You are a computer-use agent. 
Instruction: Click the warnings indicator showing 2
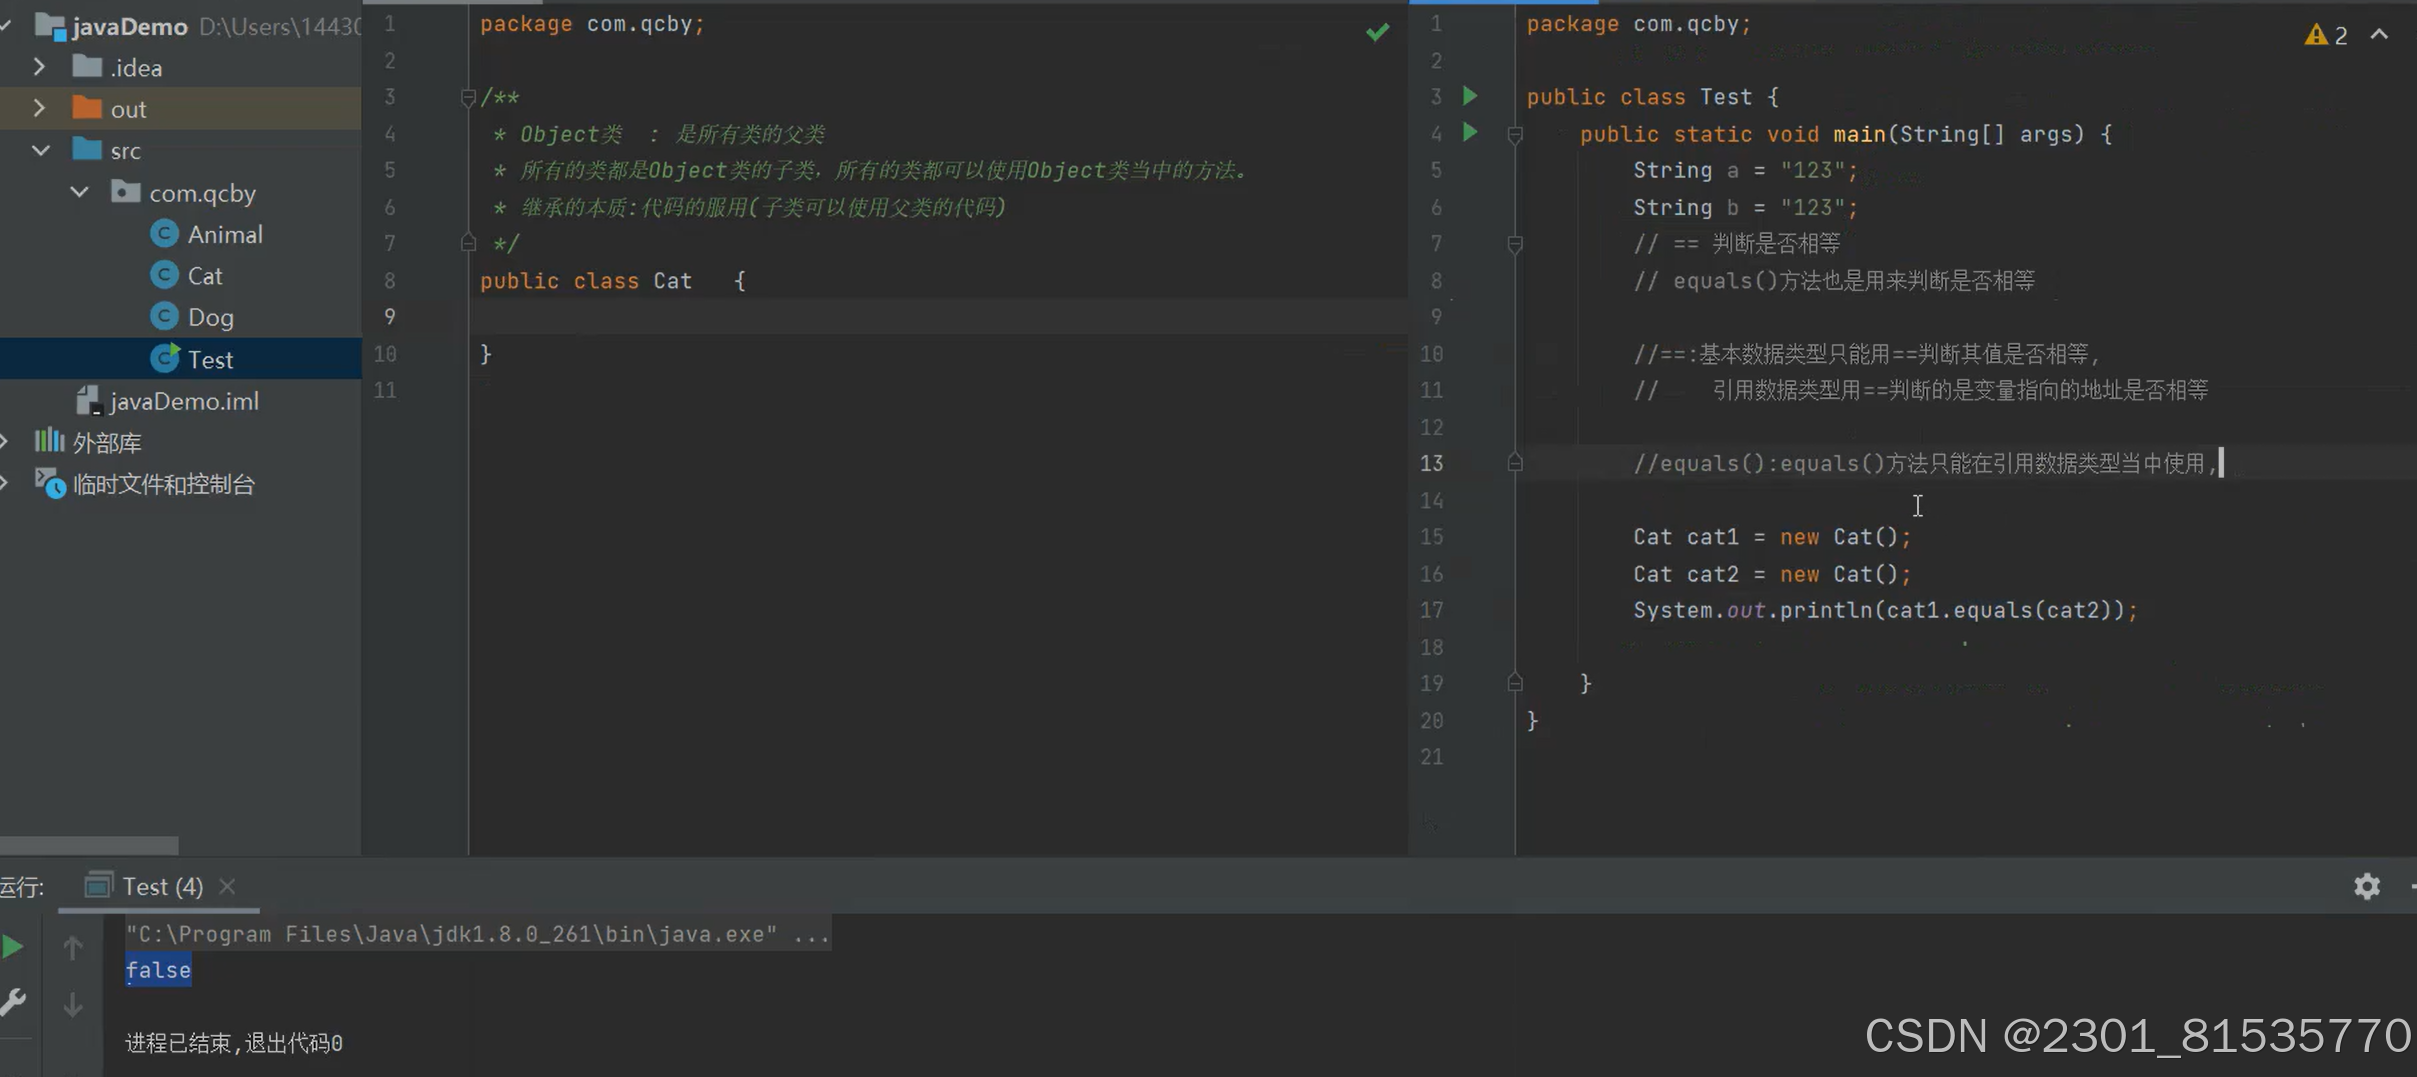point(2327,33)
